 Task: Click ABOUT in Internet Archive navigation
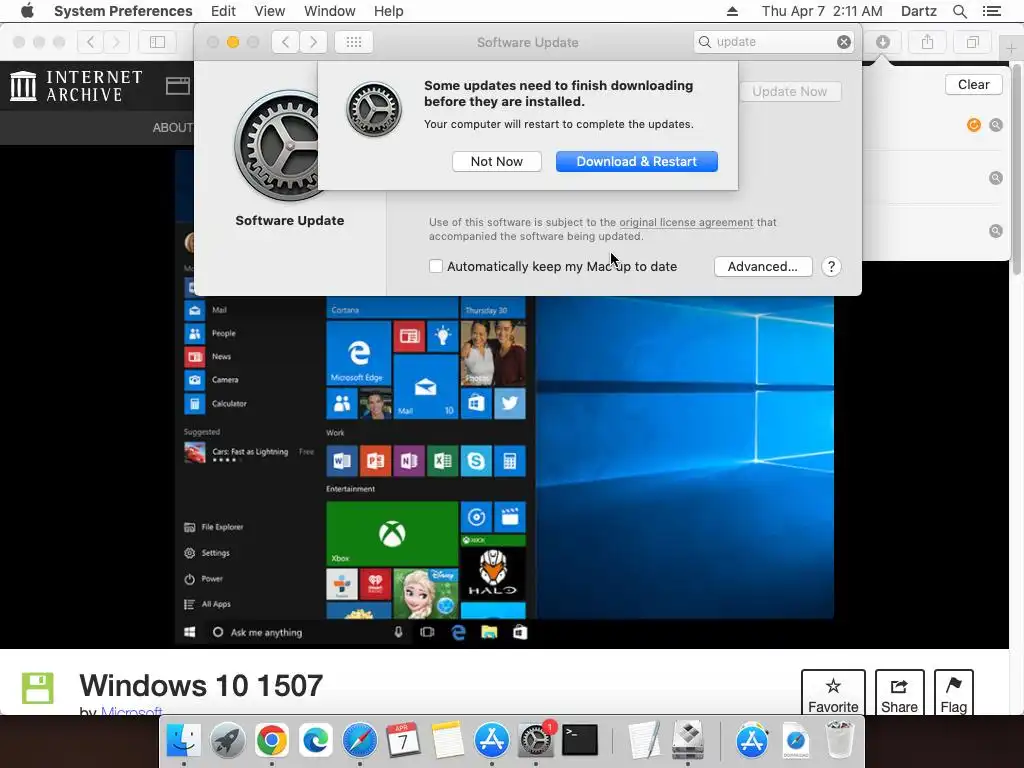tap(172, 128)
